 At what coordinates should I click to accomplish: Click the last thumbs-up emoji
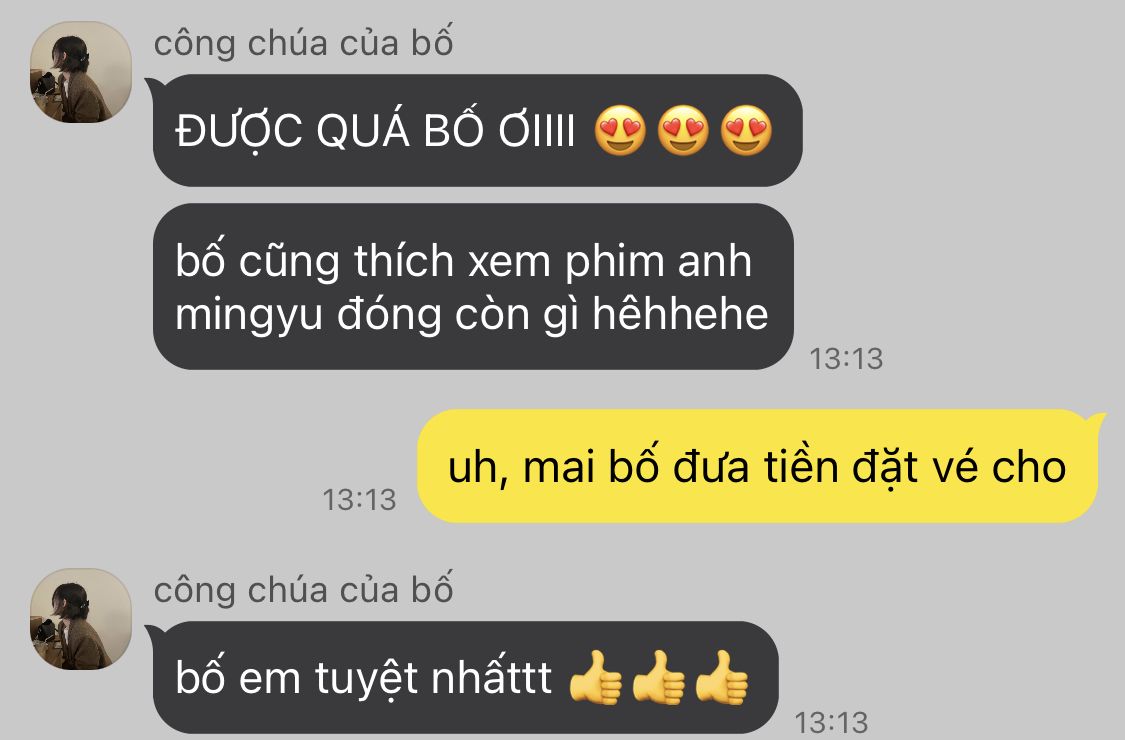(722, 678)
